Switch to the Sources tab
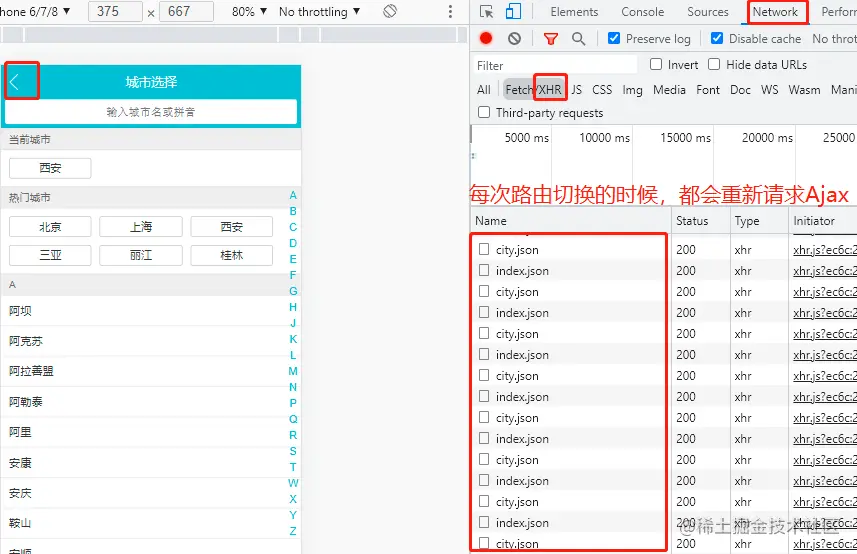 (708, 11)
